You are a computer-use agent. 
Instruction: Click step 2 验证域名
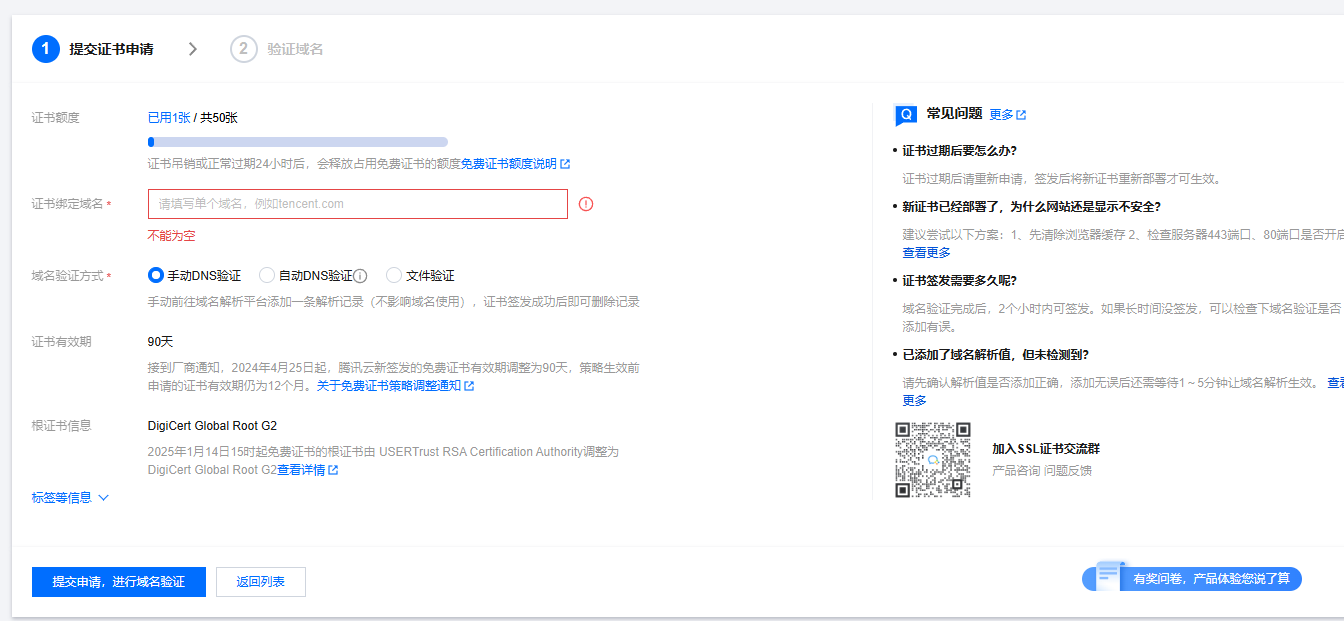pyautogui.click(x=277, y=49)
